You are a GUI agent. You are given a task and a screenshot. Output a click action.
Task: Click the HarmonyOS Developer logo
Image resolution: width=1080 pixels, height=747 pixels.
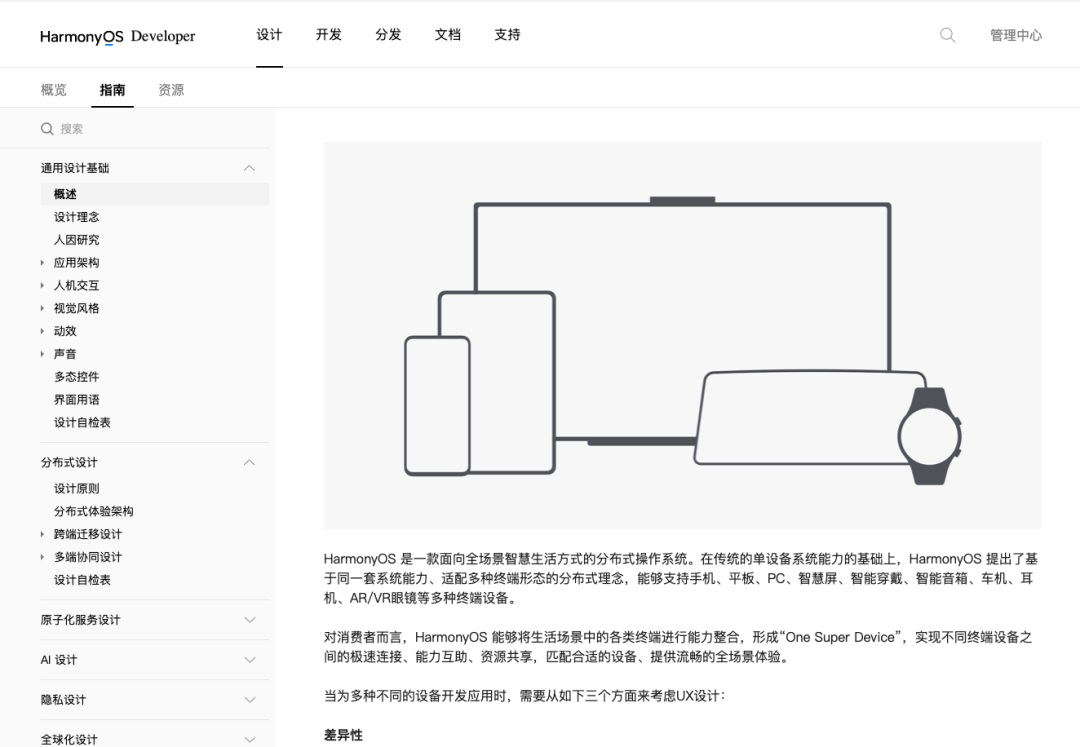pos(118,37)
